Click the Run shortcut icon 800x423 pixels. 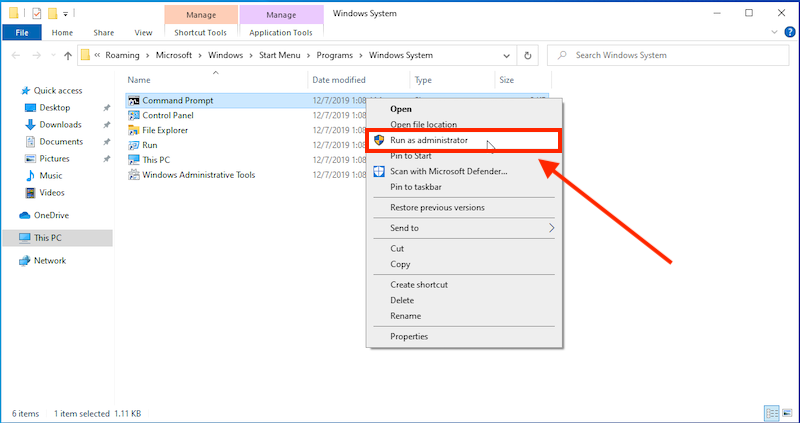(134, 145)
